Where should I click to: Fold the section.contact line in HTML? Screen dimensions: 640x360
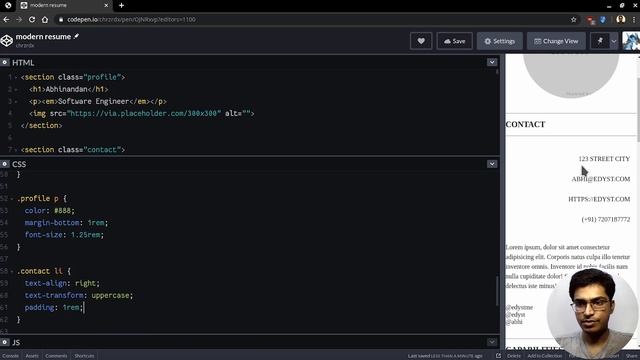point(16,150)
